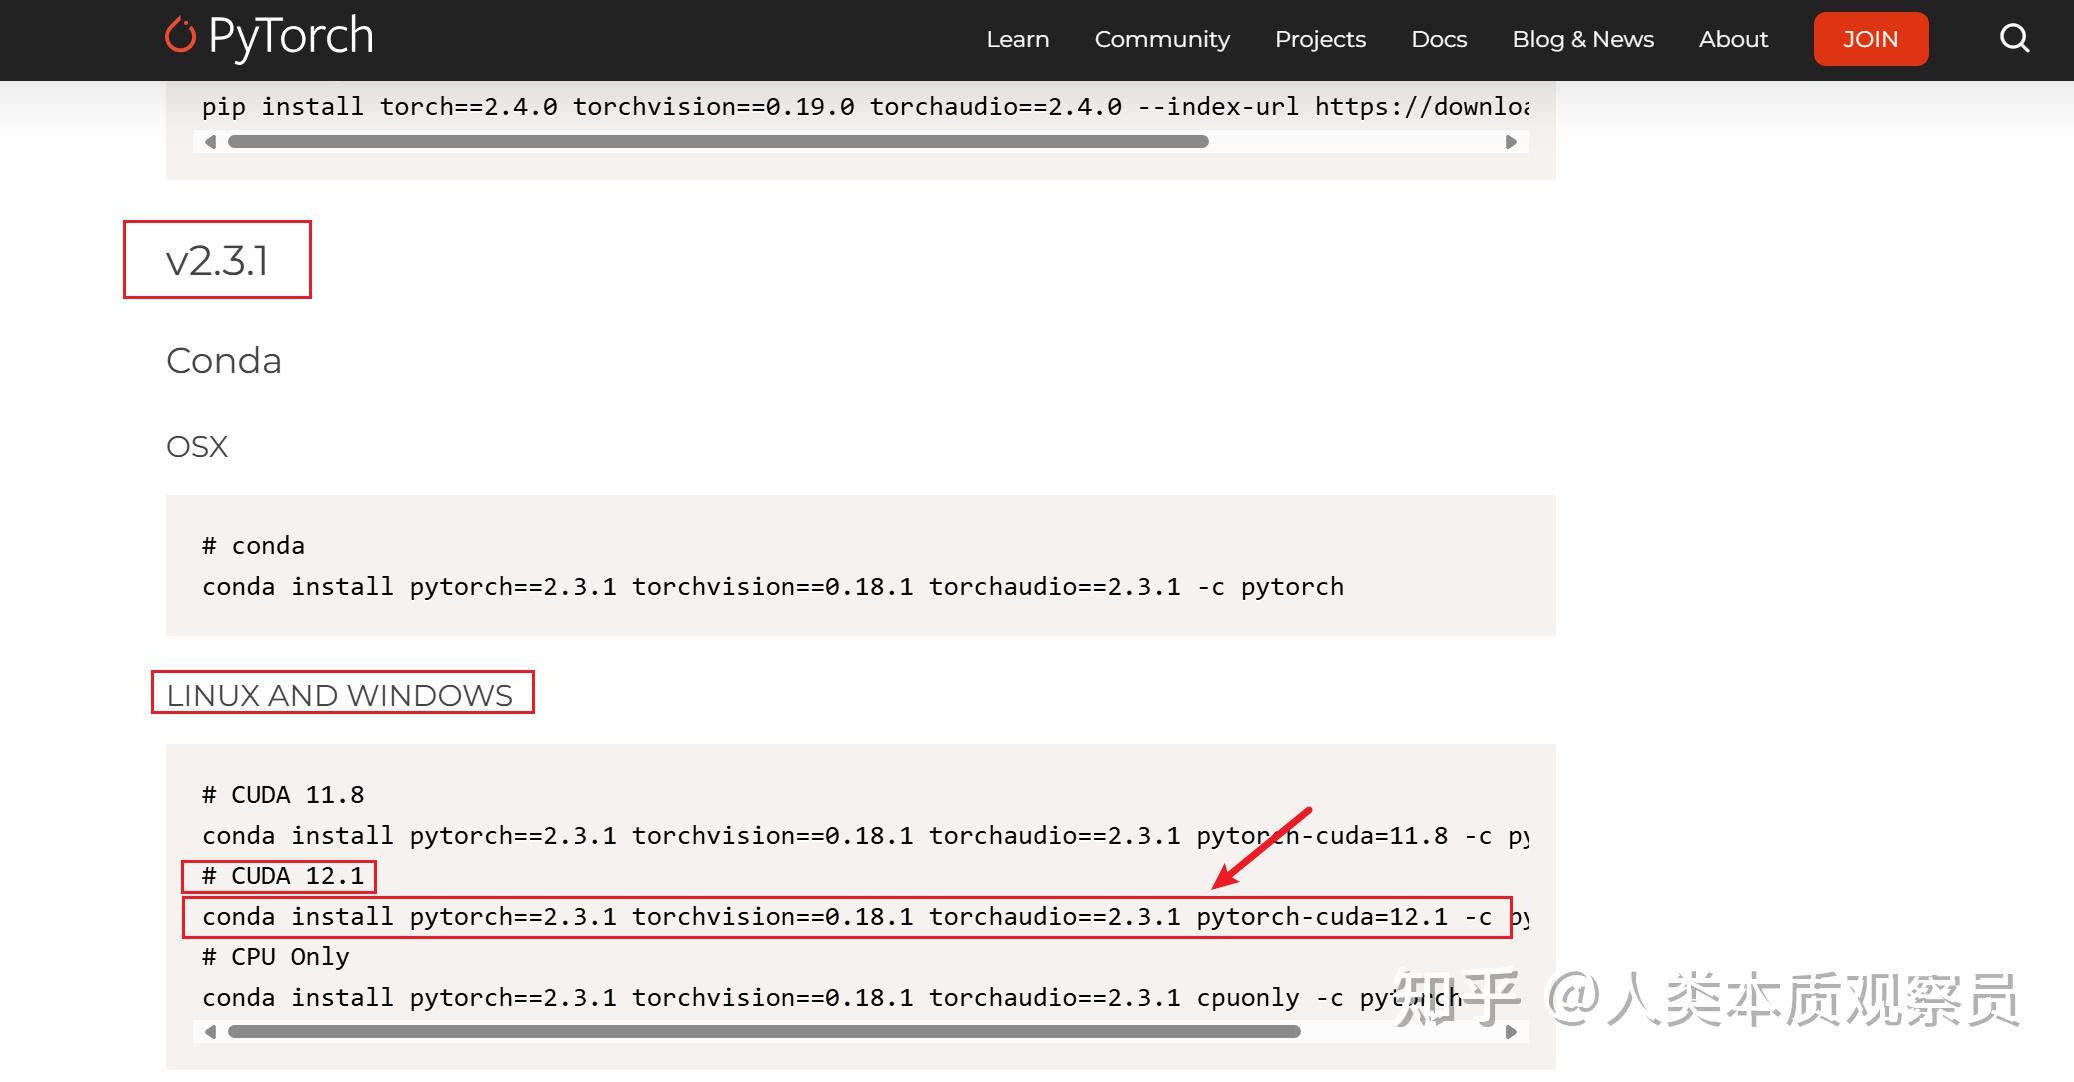Click the PyTorch flame icon next to the wordmark

pyautogui.click(x=180, y=36)
